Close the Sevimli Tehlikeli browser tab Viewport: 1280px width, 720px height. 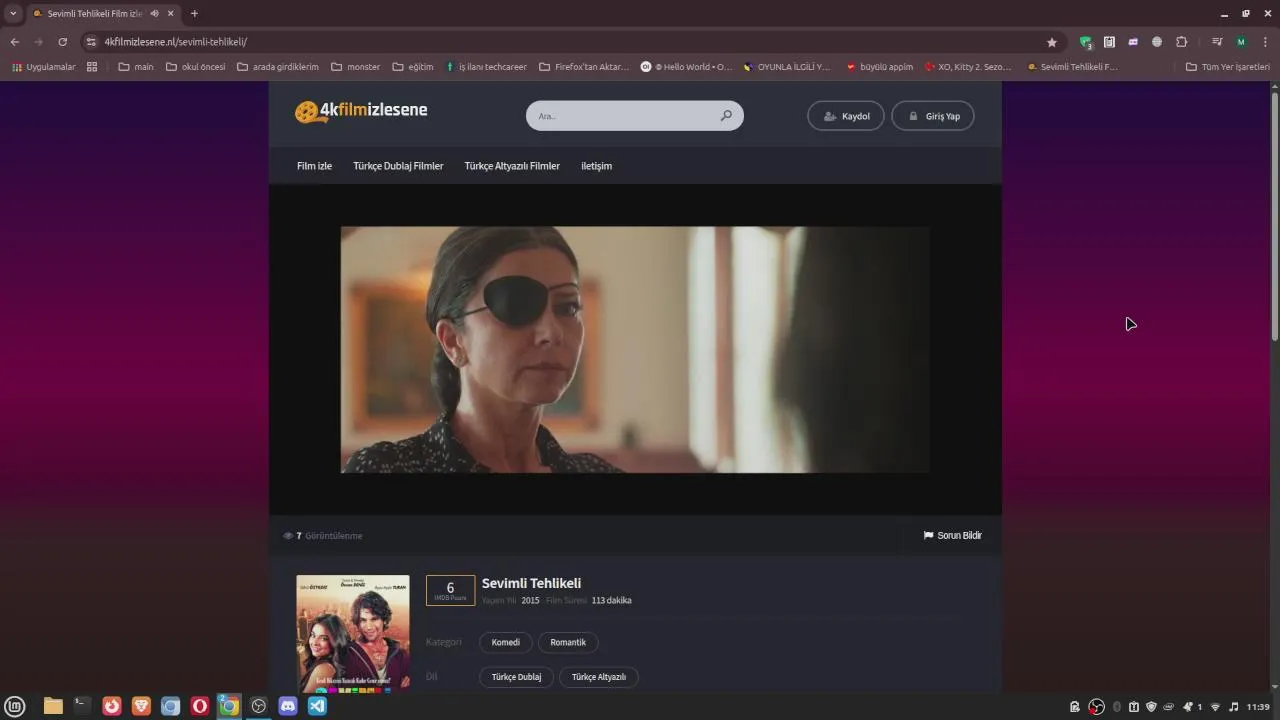point(171,14)
